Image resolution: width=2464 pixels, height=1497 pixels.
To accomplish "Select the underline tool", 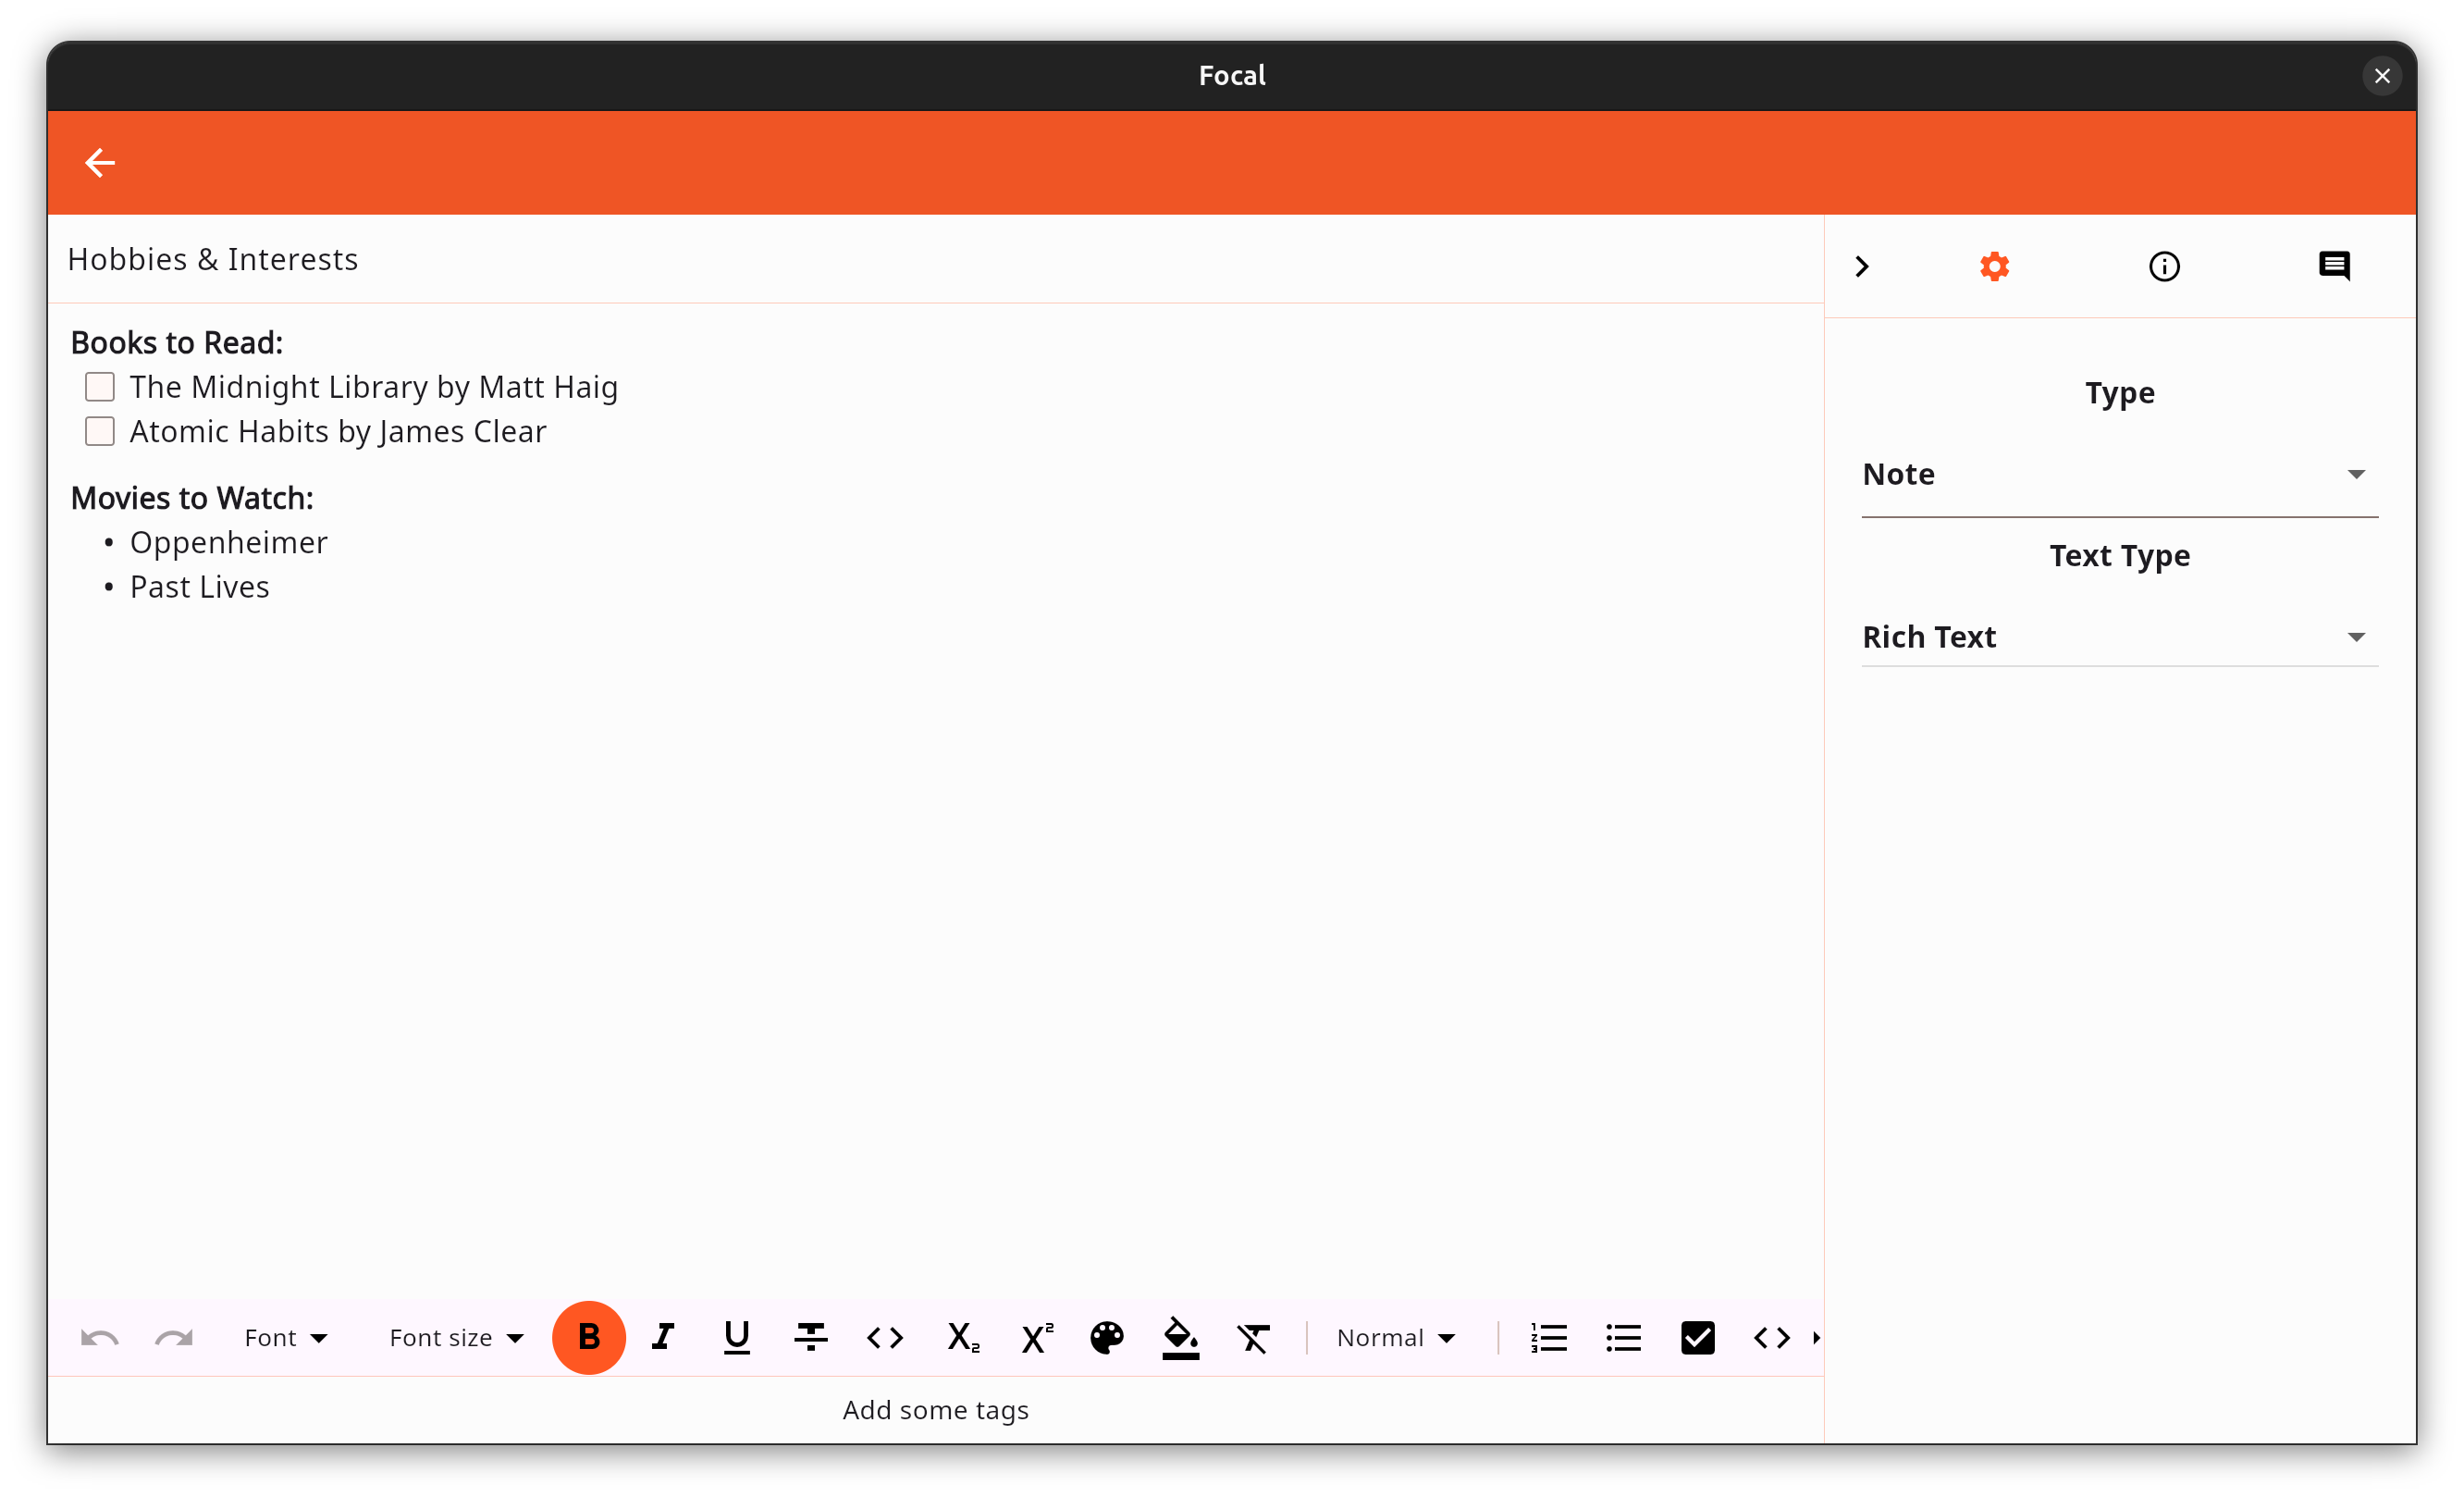I will [x=737, y=1337].
